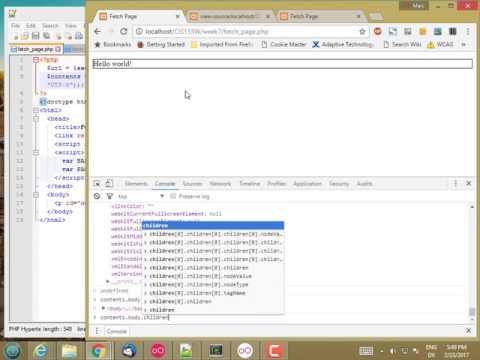This screenshot has width=480, height=360.
Task: Collapse the <body> fold marker in Notepad++
Action: [36, 195]
